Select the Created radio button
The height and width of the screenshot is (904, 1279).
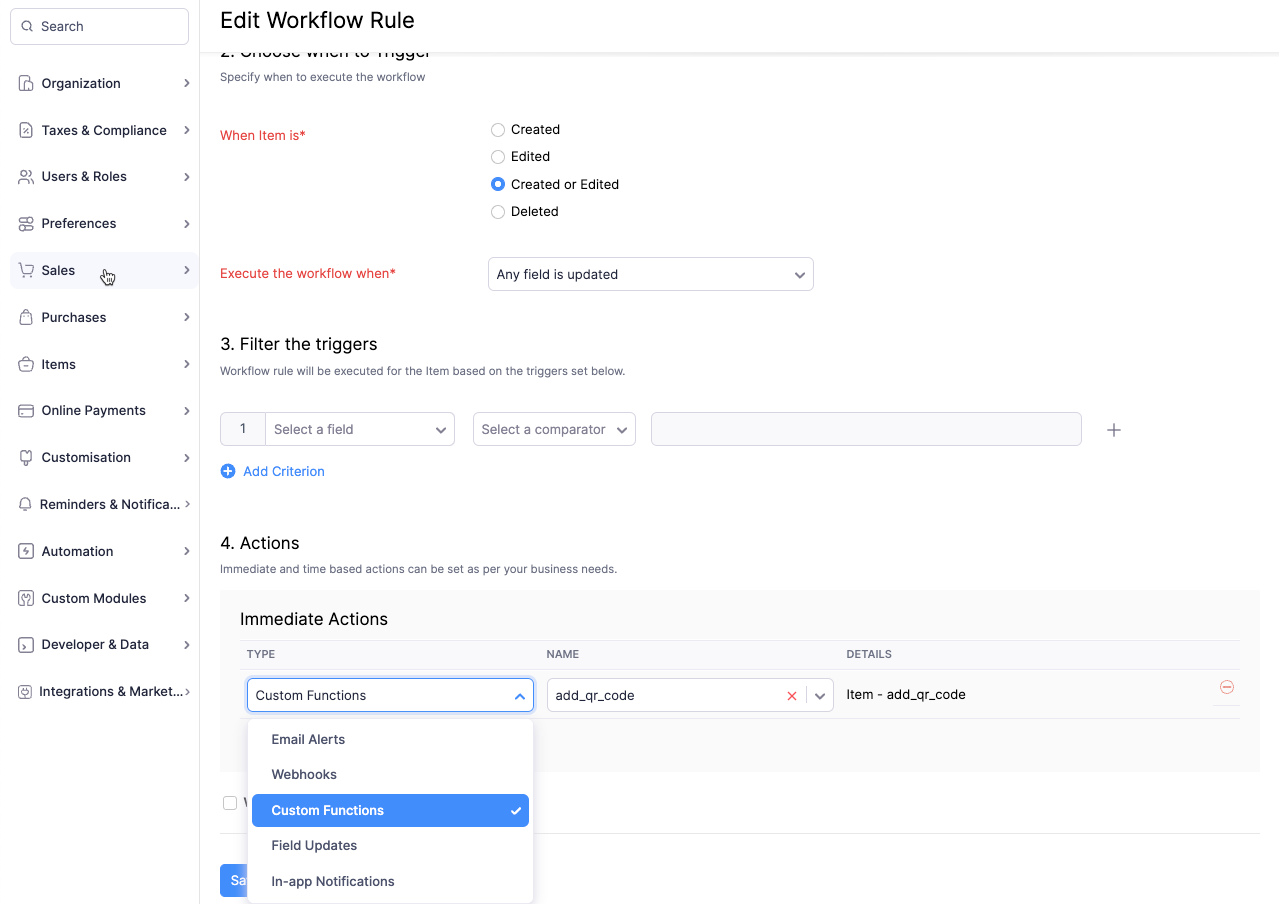(498, 130)
